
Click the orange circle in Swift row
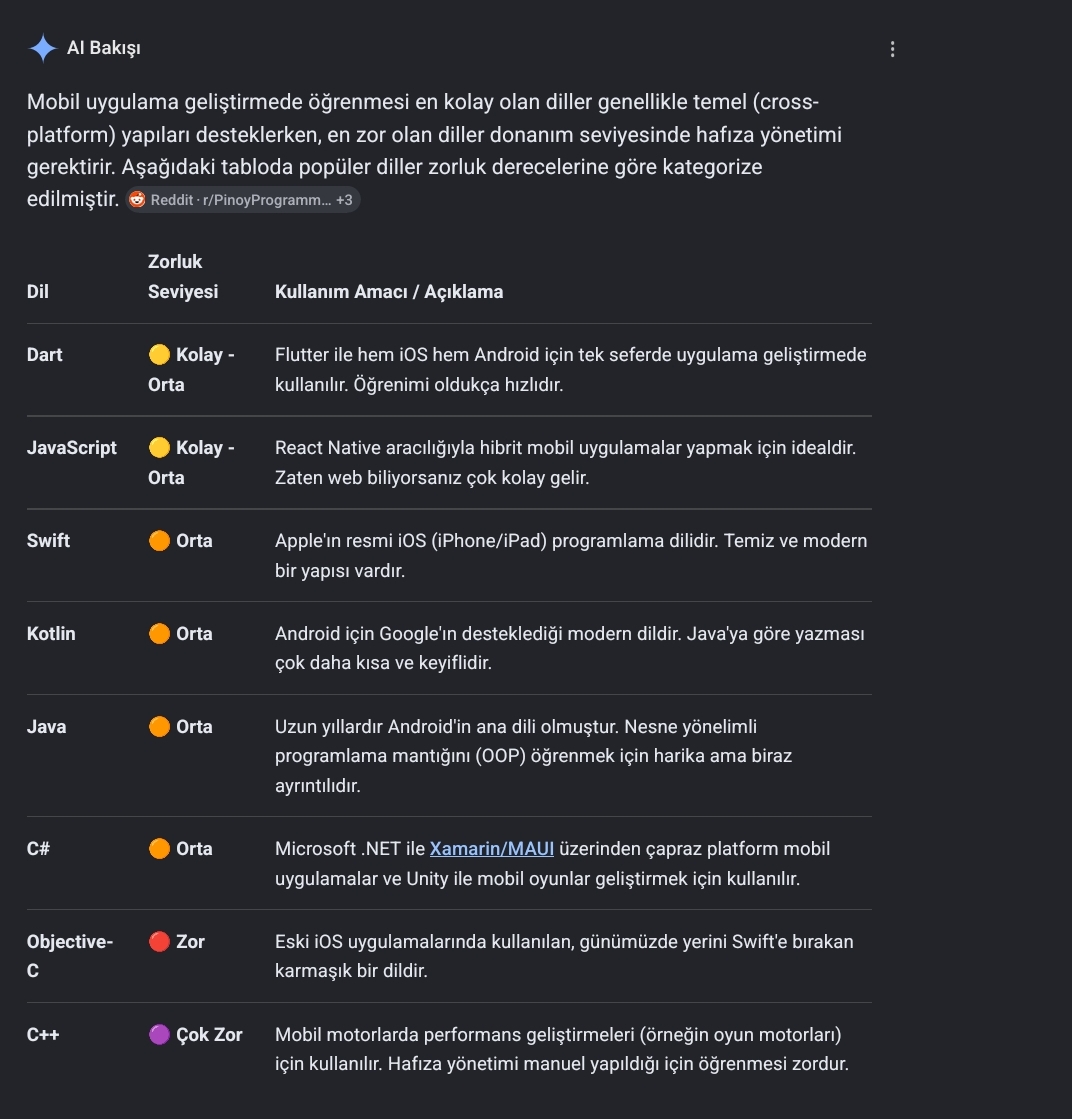pyautogui.click(x=159, y=540)
